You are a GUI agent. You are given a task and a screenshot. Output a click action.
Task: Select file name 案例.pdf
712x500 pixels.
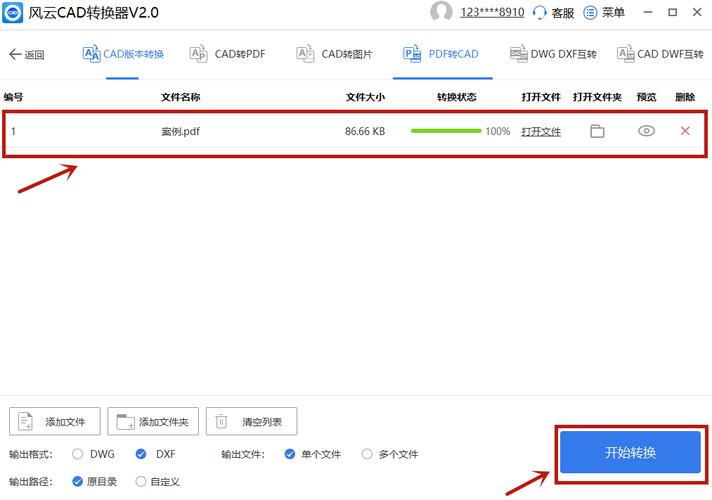(x=180, y=131)
